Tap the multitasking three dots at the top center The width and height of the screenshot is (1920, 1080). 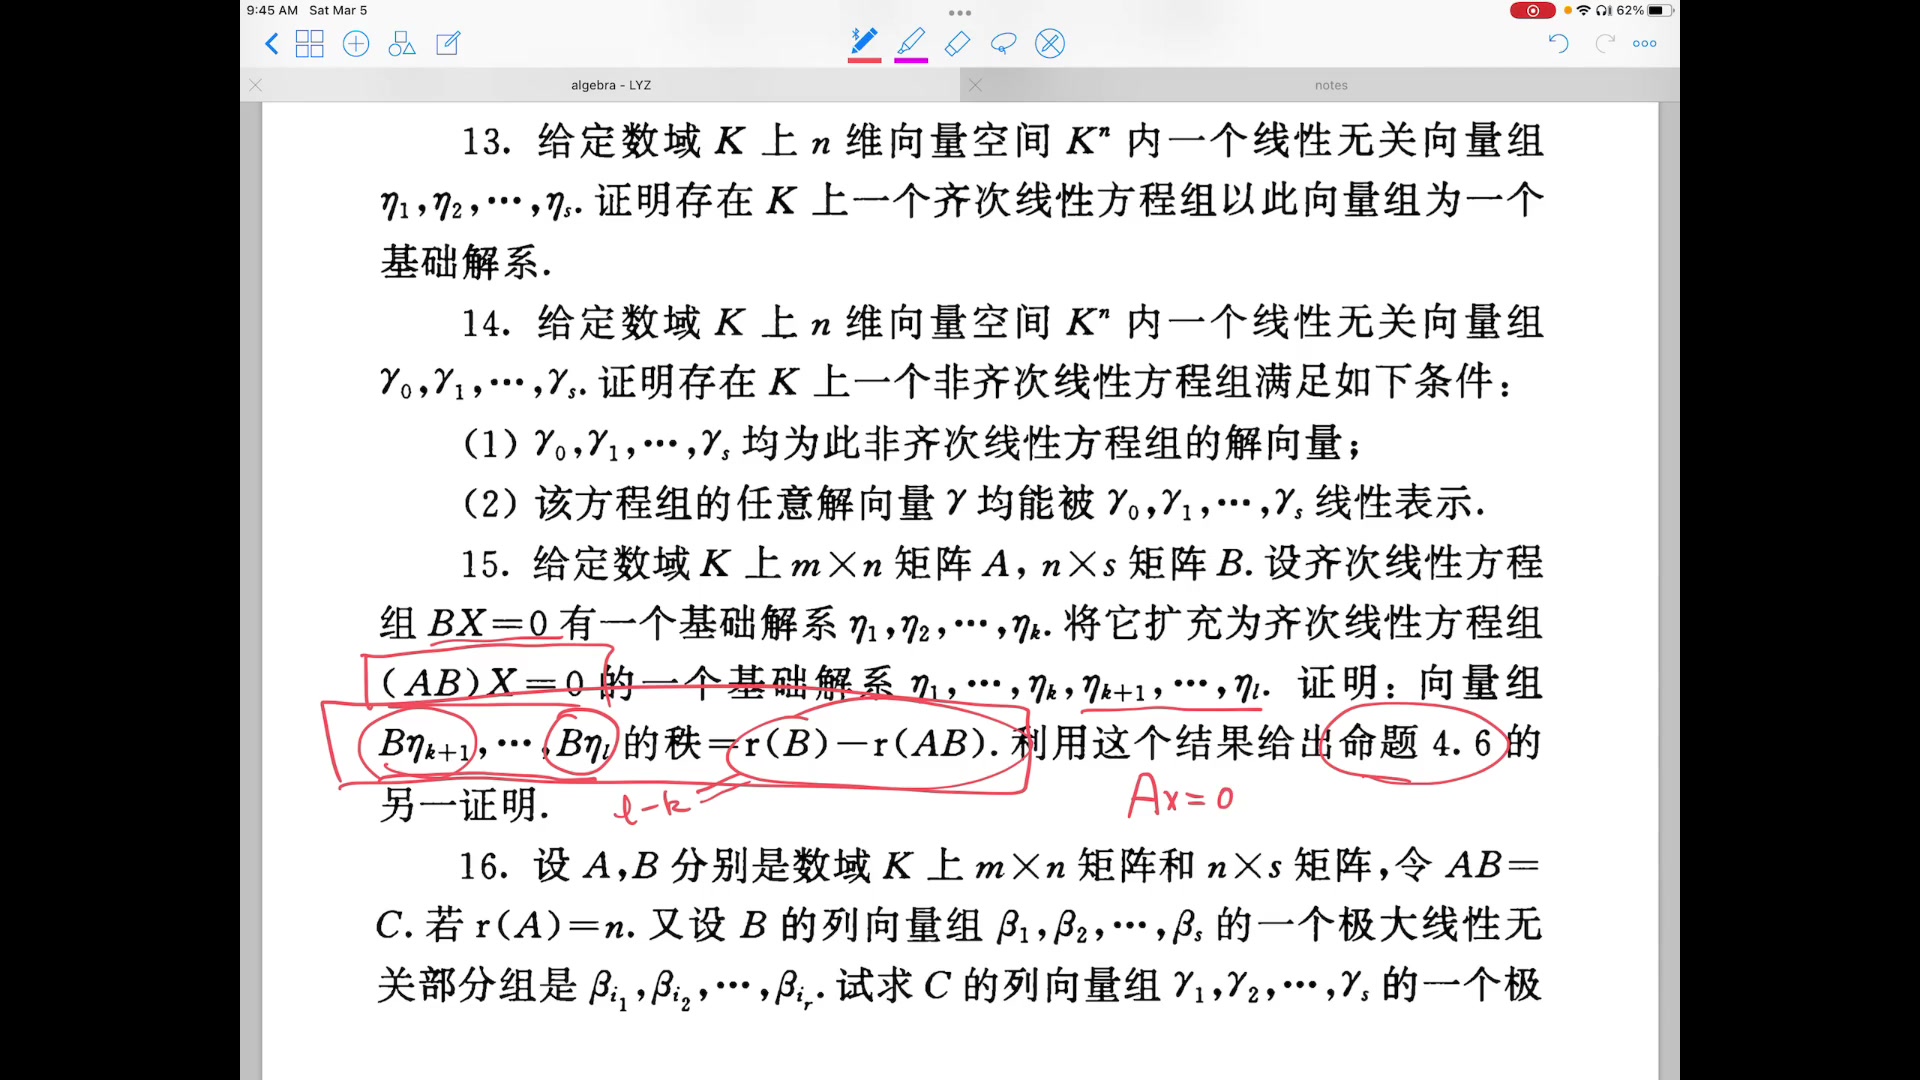click(960, 13)
